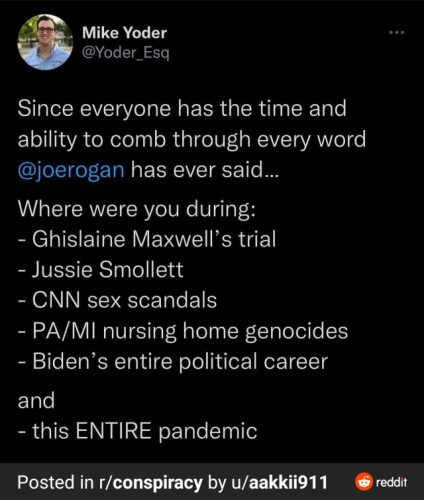This screenshot has width=424, height=500.
Task: Go to the r/conspiracy subreddit
Action: [150, 482]
